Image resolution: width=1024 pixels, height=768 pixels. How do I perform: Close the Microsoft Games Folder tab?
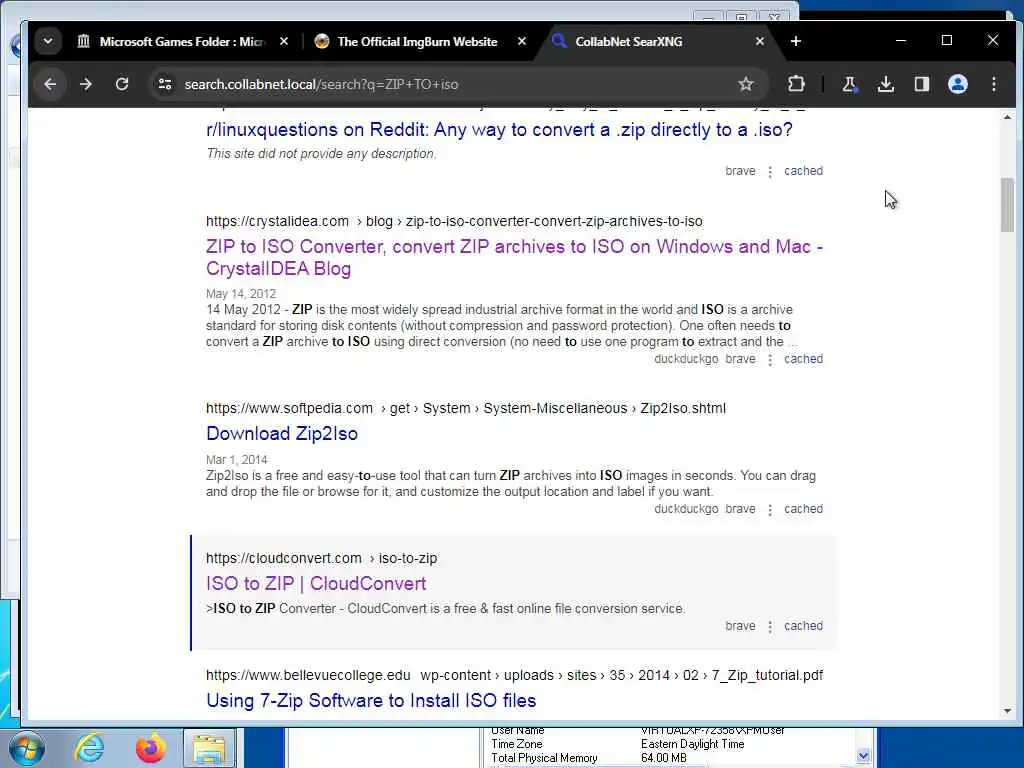click(283, 41)
